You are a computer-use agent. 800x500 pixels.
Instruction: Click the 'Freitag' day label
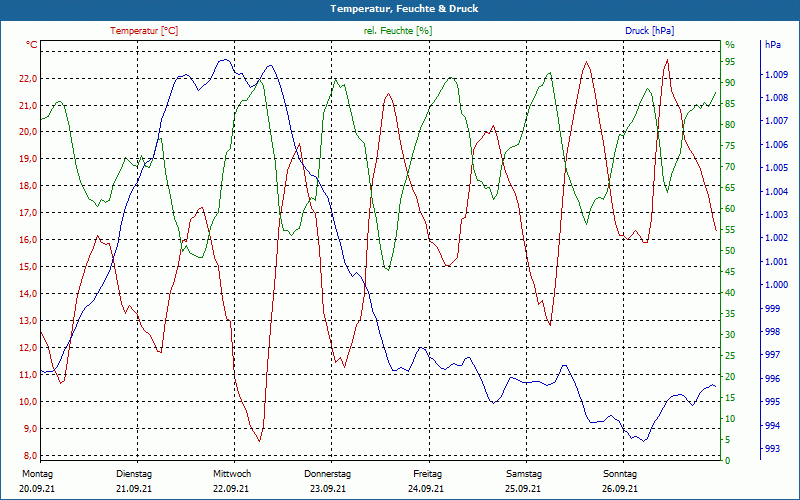428,473
